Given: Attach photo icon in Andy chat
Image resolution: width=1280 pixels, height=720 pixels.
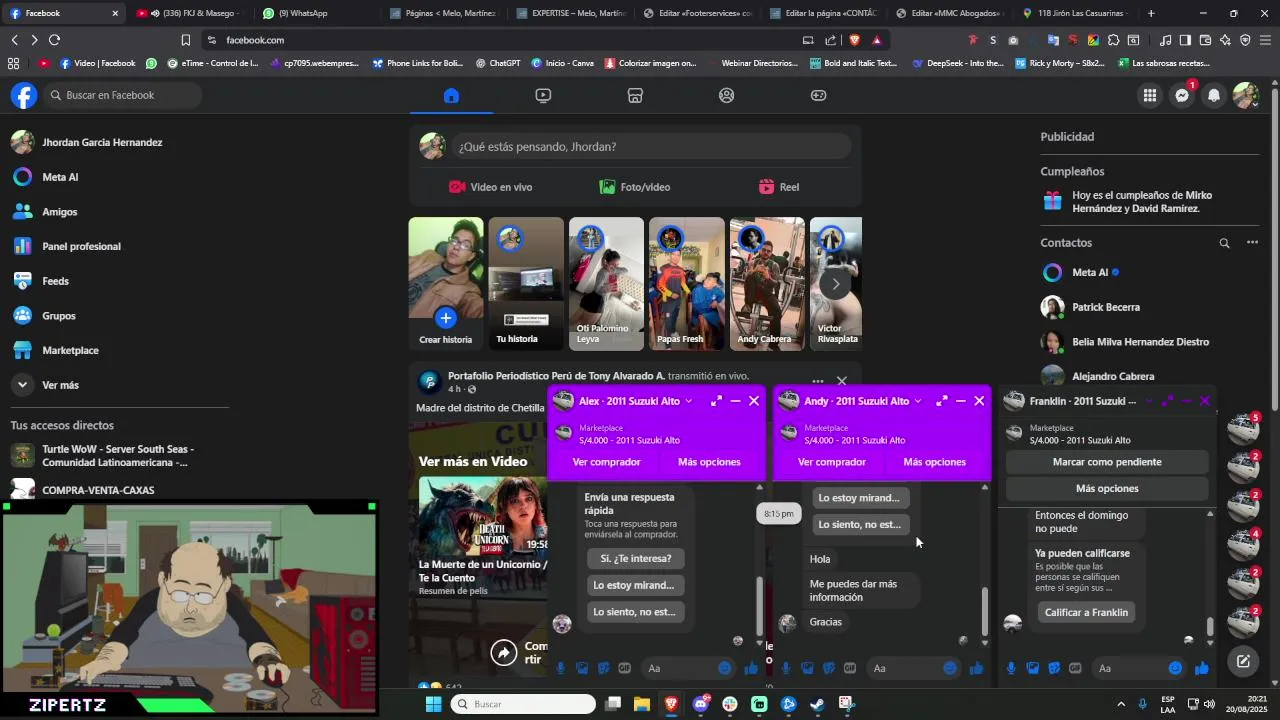Looking at the screenshot, I should coord(807,668).
